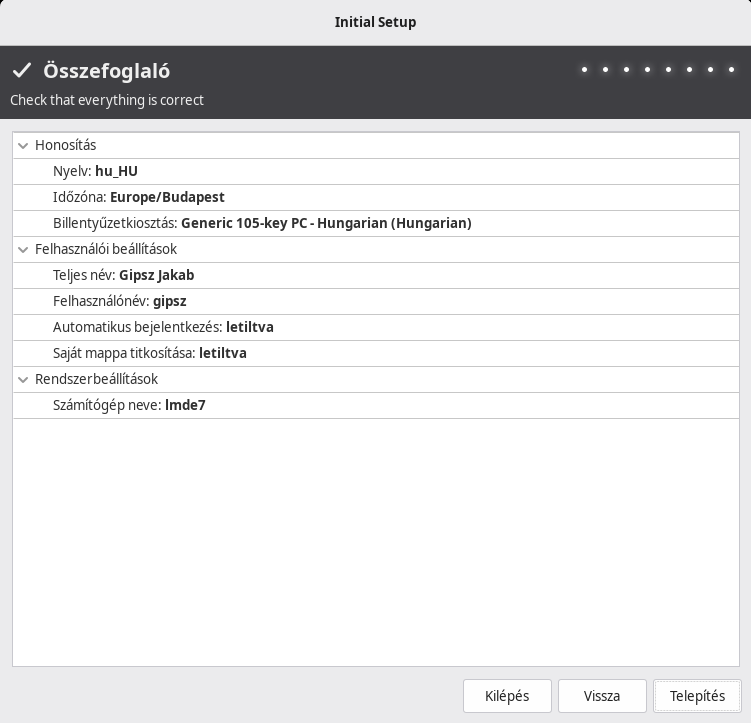Image resolution: width=751 pixels, height=723 pixels.
Task: Click the first progress dot in the header
Action: pyautogui.click(x=584, y=70)
